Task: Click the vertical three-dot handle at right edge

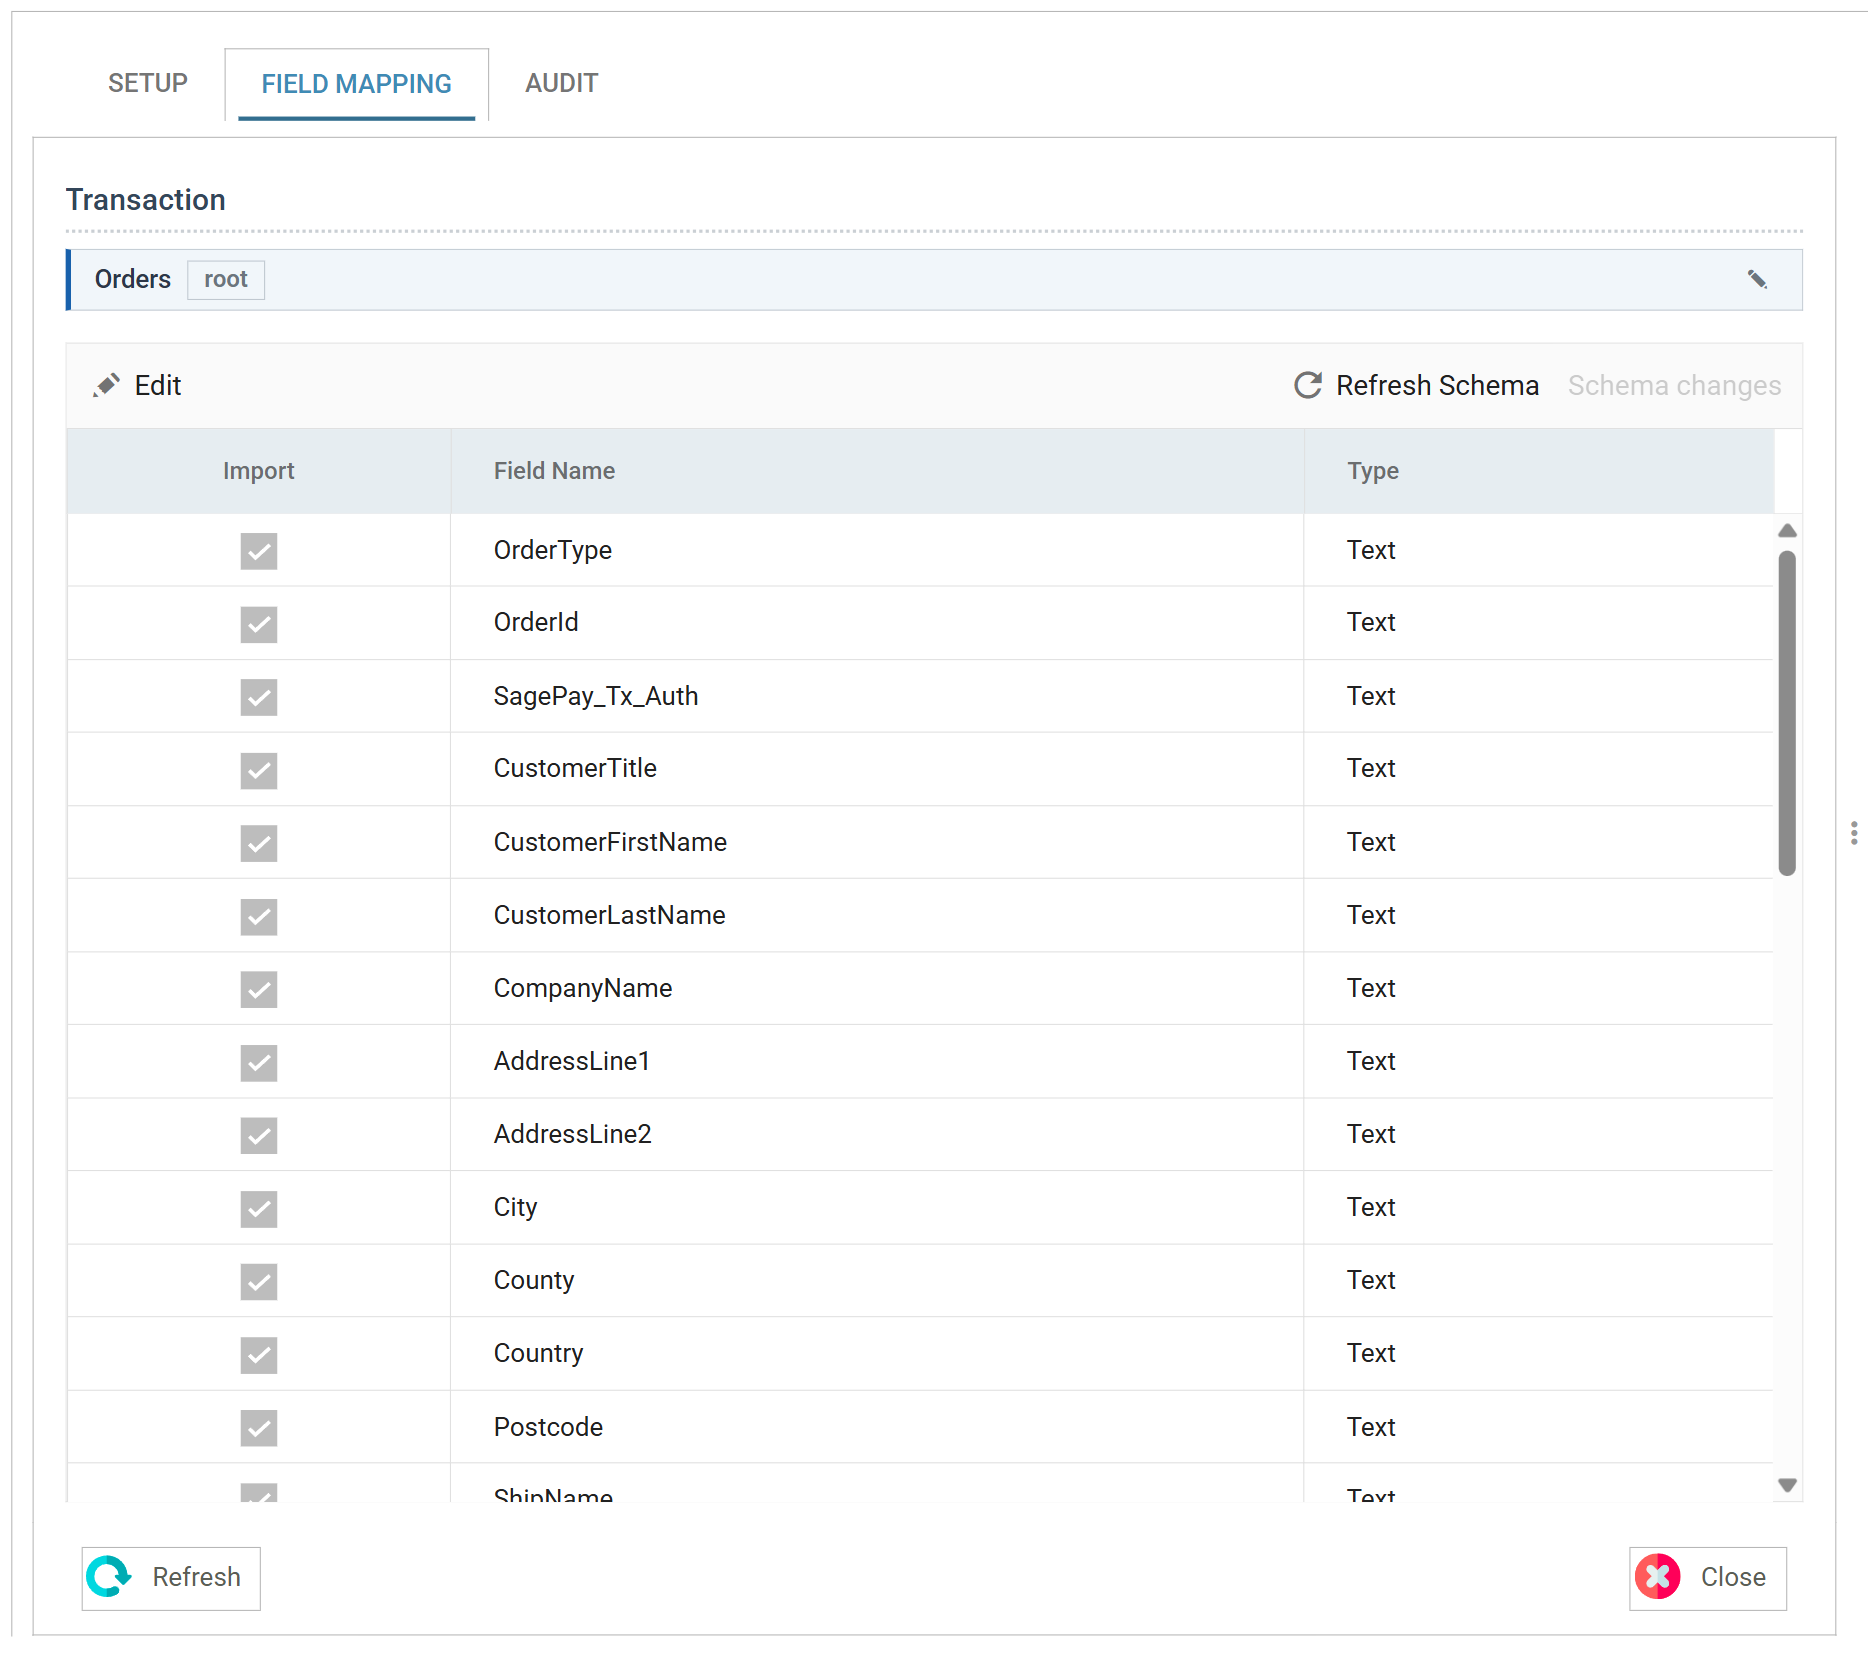Action: point(1854,833)
